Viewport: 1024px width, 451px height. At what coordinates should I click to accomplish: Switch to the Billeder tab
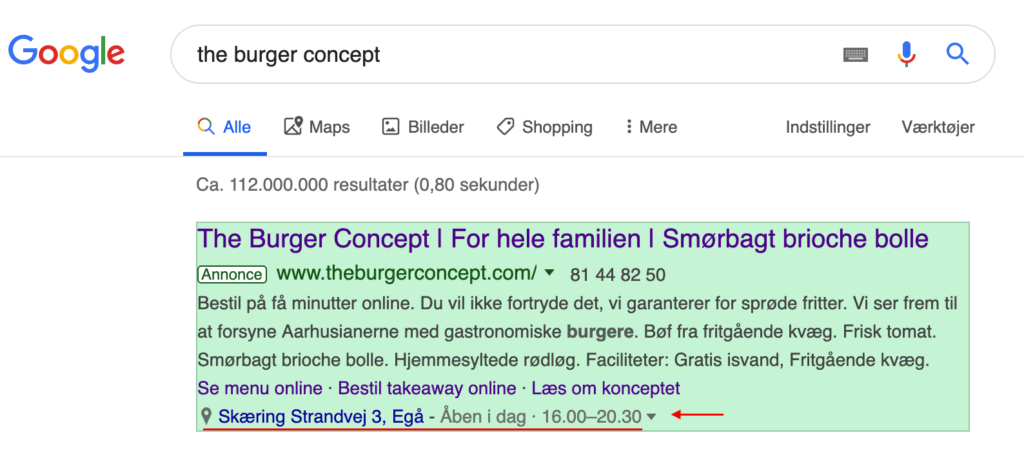coord(423,127)
